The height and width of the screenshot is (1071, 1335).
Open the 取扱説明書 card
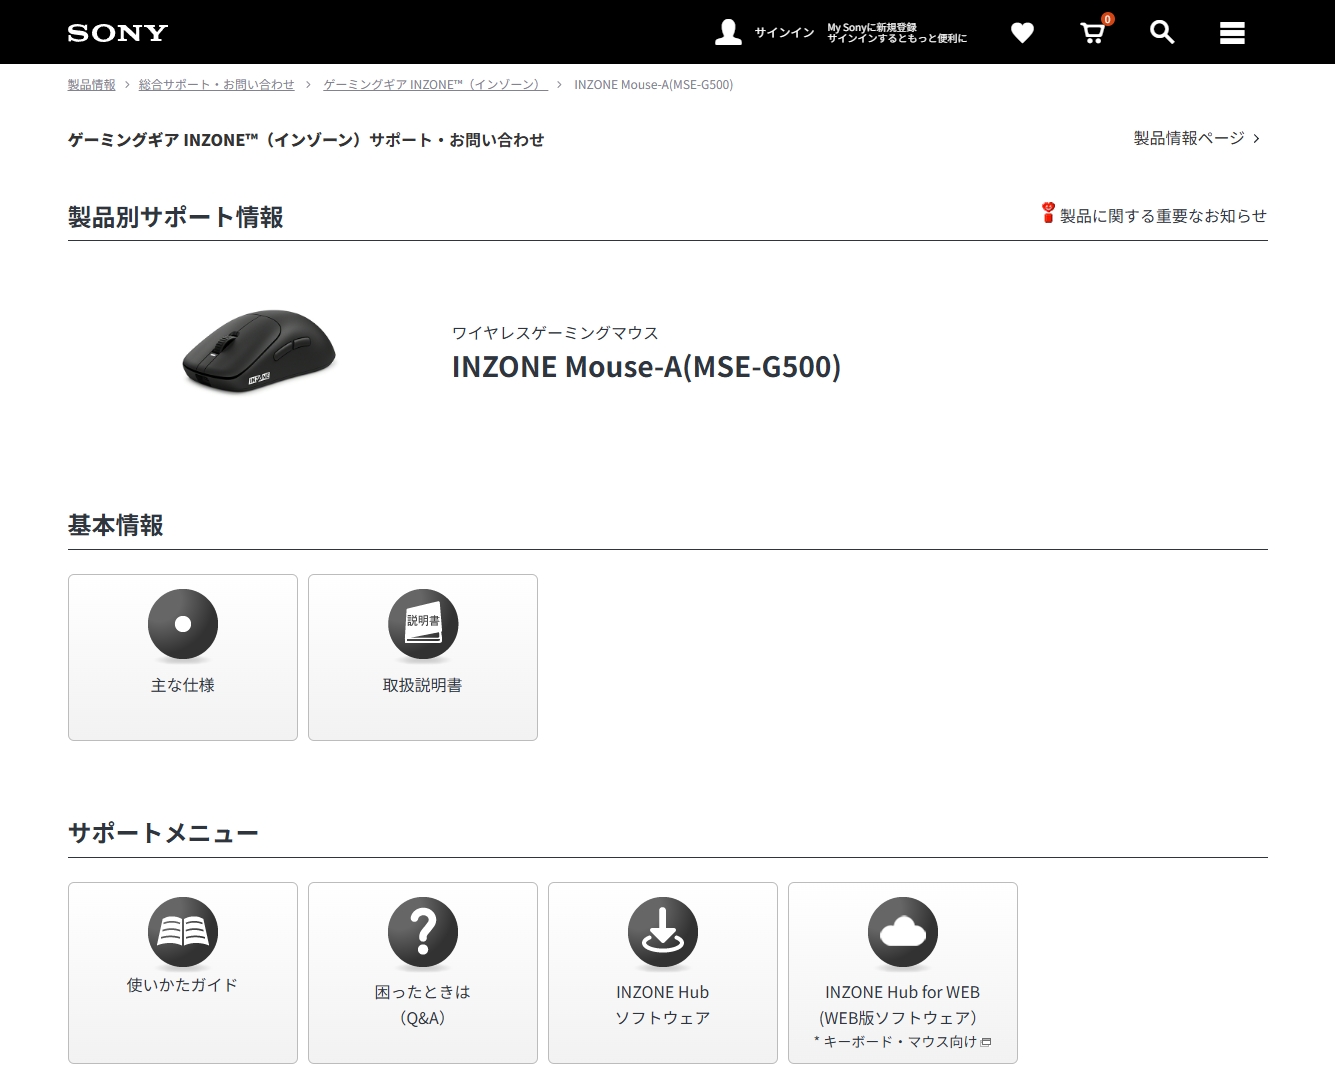coord(423,657)
